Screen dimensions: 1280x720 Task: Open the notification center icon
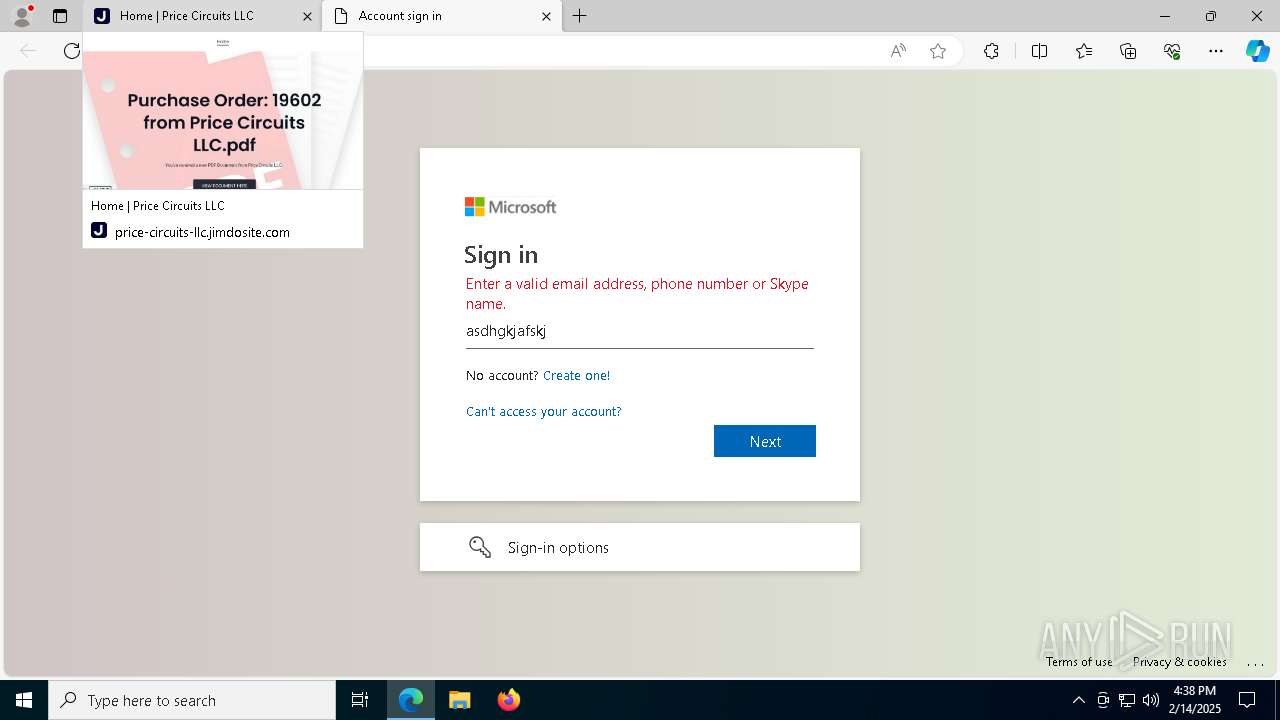click(1248, 700)
